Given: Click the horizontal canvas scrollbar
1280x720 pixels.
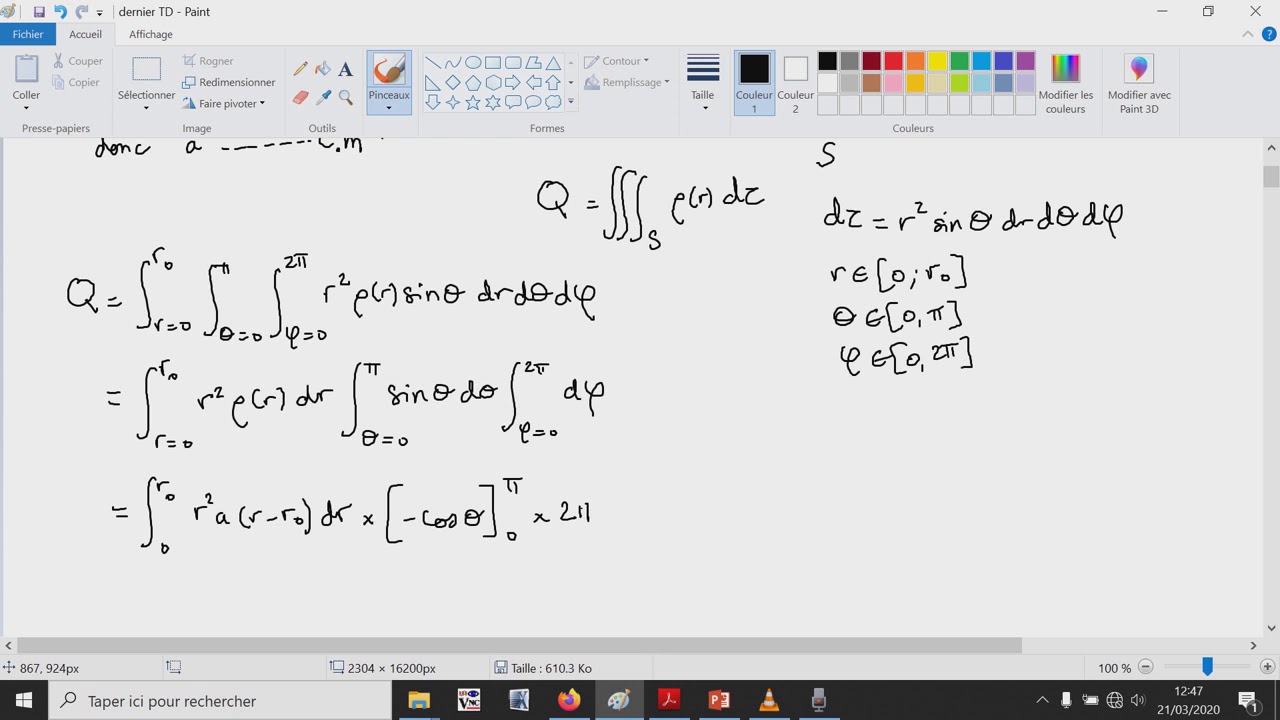Looking at the screenshot, I should pos(520,645).
